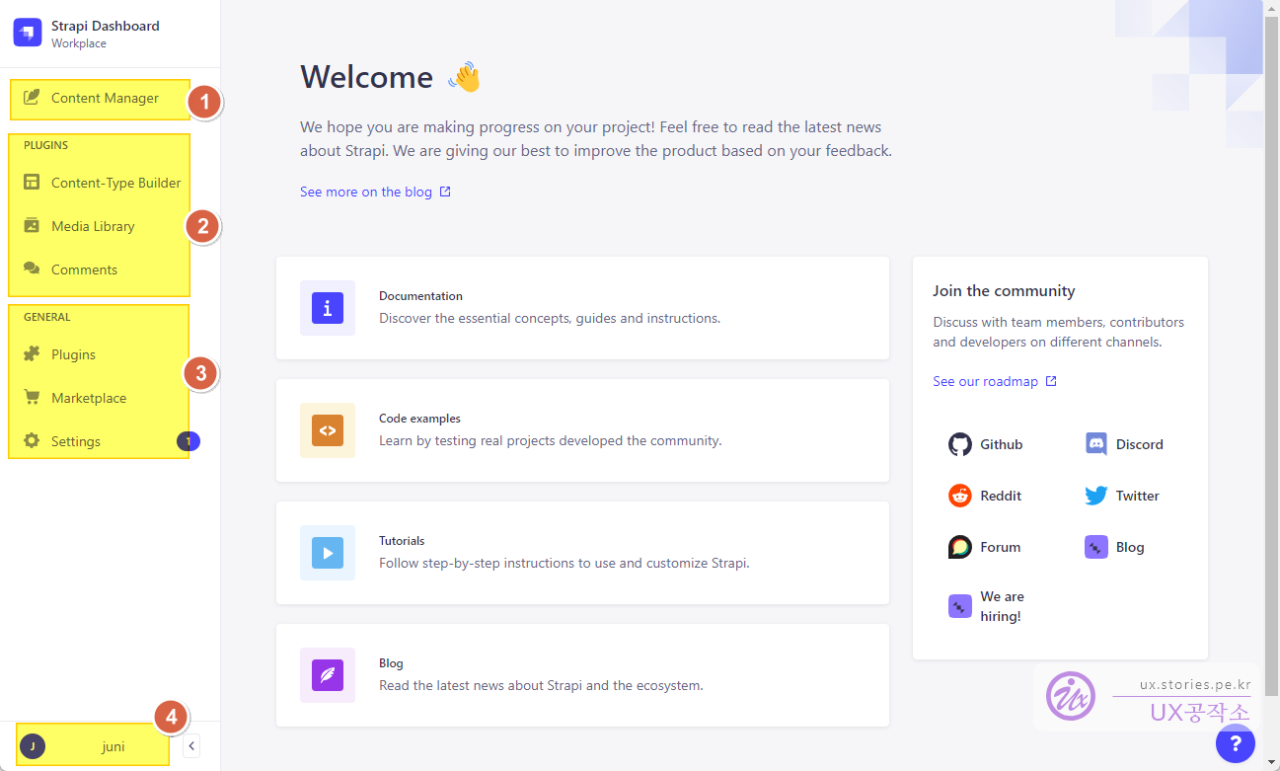The height and width of the screenshot is (771, 1280).
Task: Click the Content-Type Builder layout icon
Action: click(x=31, y=182)
